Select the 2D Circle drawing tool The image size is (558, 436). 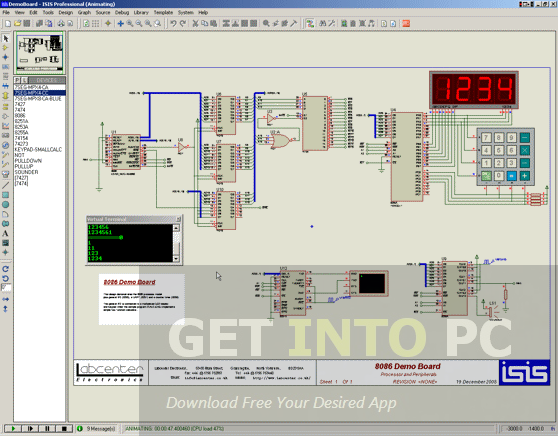(6, 204)
